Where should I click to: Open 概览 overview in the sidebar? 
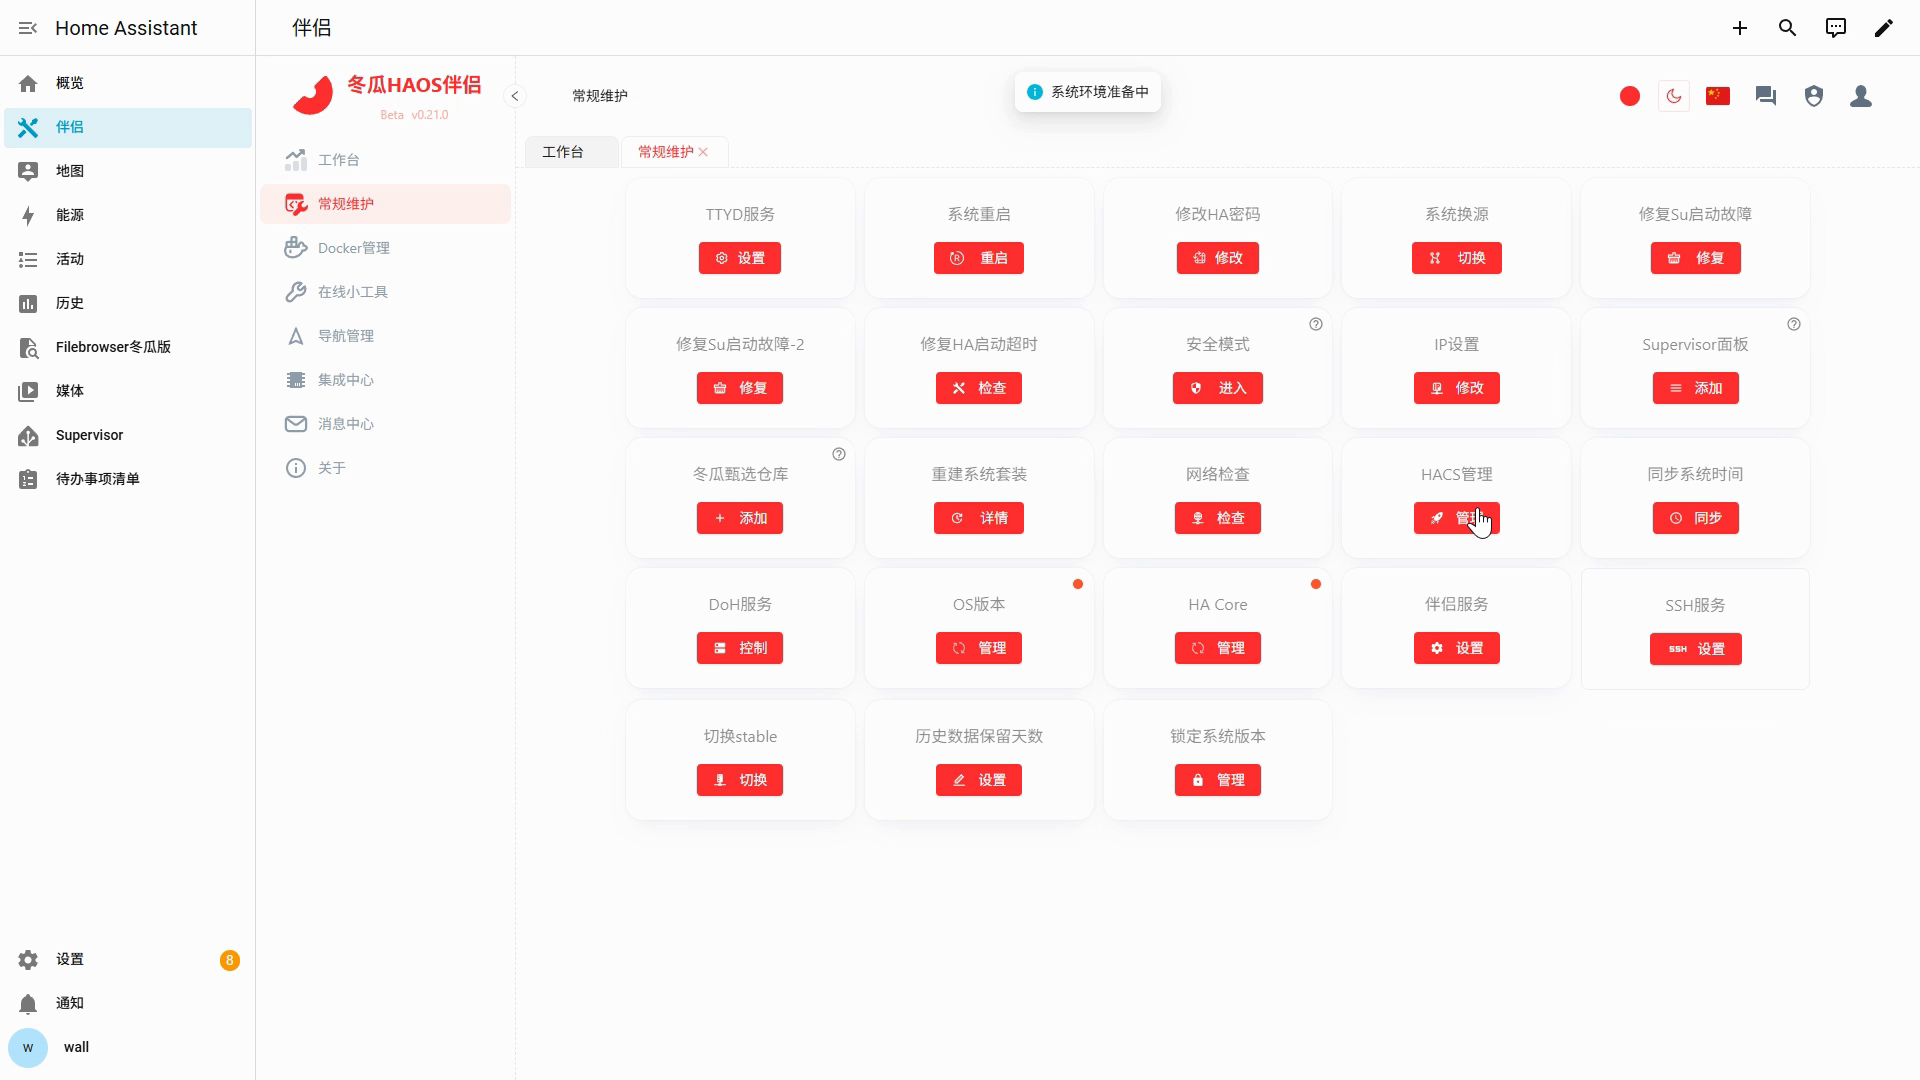click(x=128, y=83)
